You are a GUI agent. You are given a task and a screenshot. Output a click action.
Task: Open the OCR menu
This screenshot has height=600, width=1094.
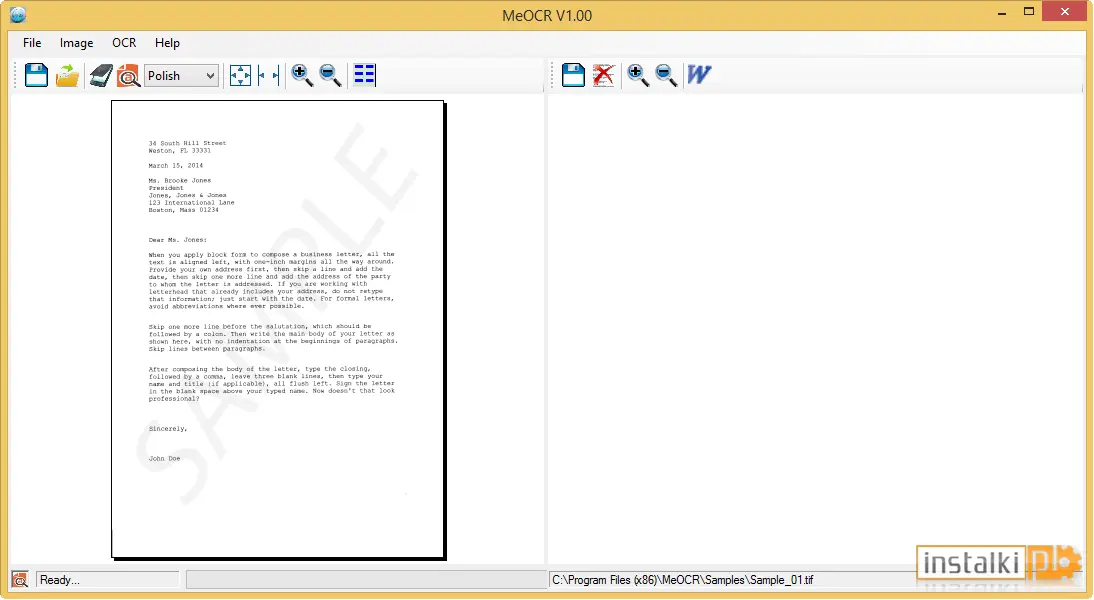click(x=124, y=43)
